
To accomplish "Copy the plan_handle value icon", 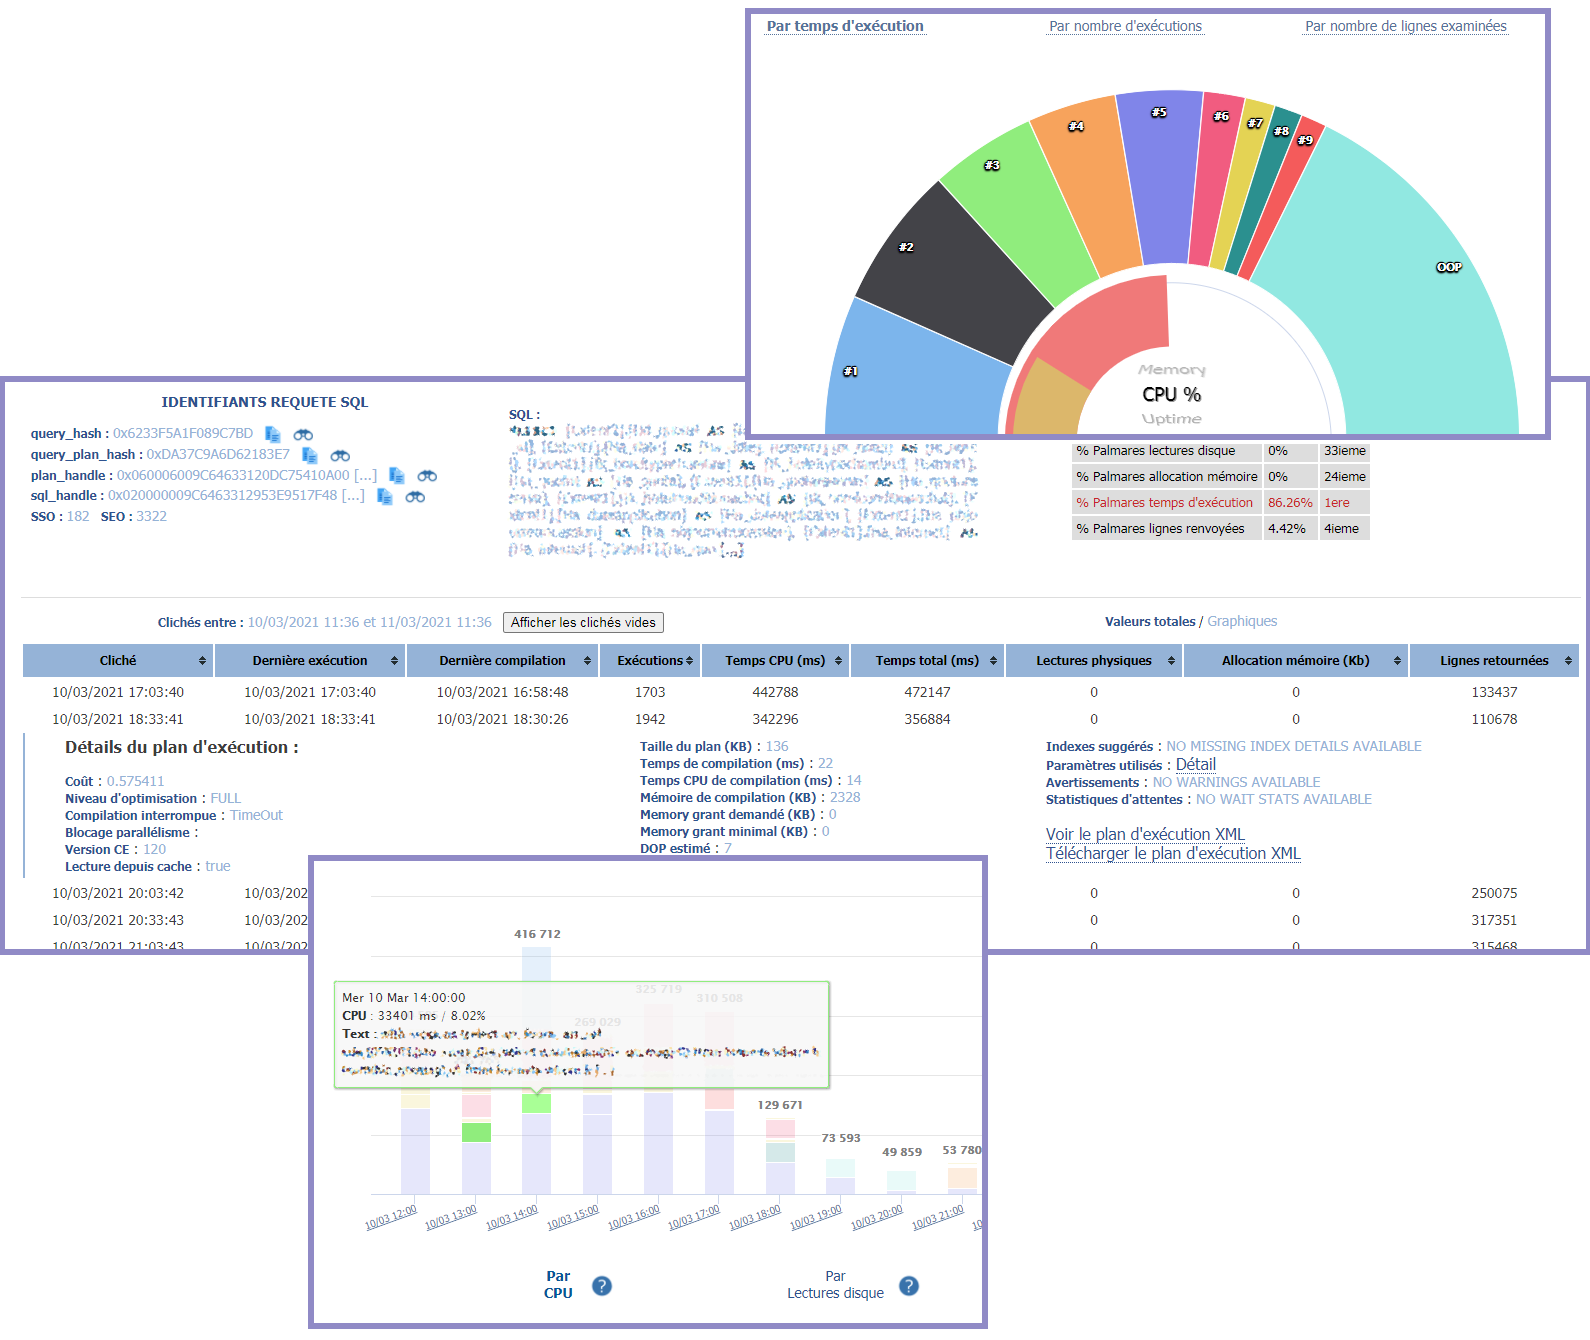I will pyautogui.click(x=397, y=476).
